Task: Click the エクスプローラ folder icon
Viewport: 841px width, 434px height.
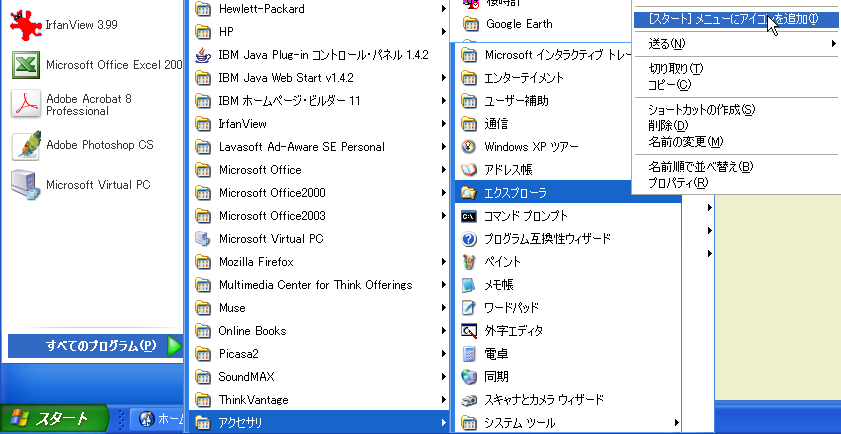Action: [x=469, y=193]
